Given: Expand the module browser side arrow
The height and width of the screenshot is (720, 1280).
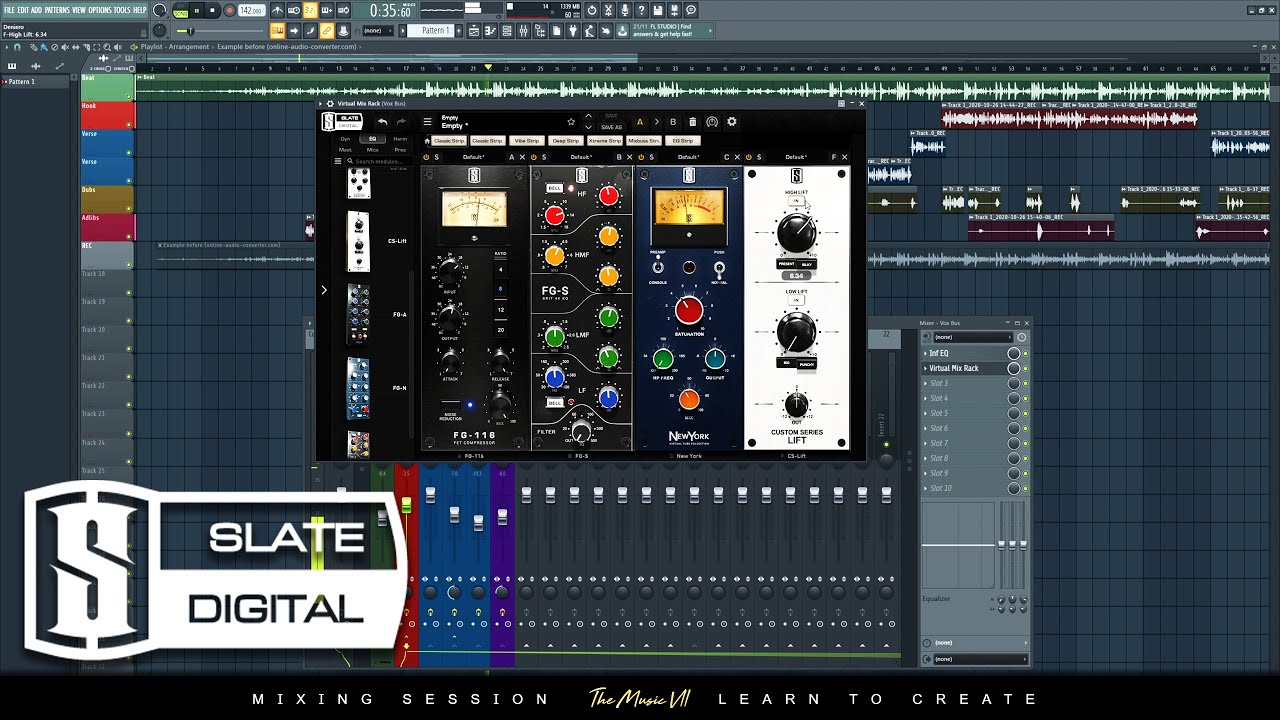Looking at the screenshot, I should (x=324, y=290).
